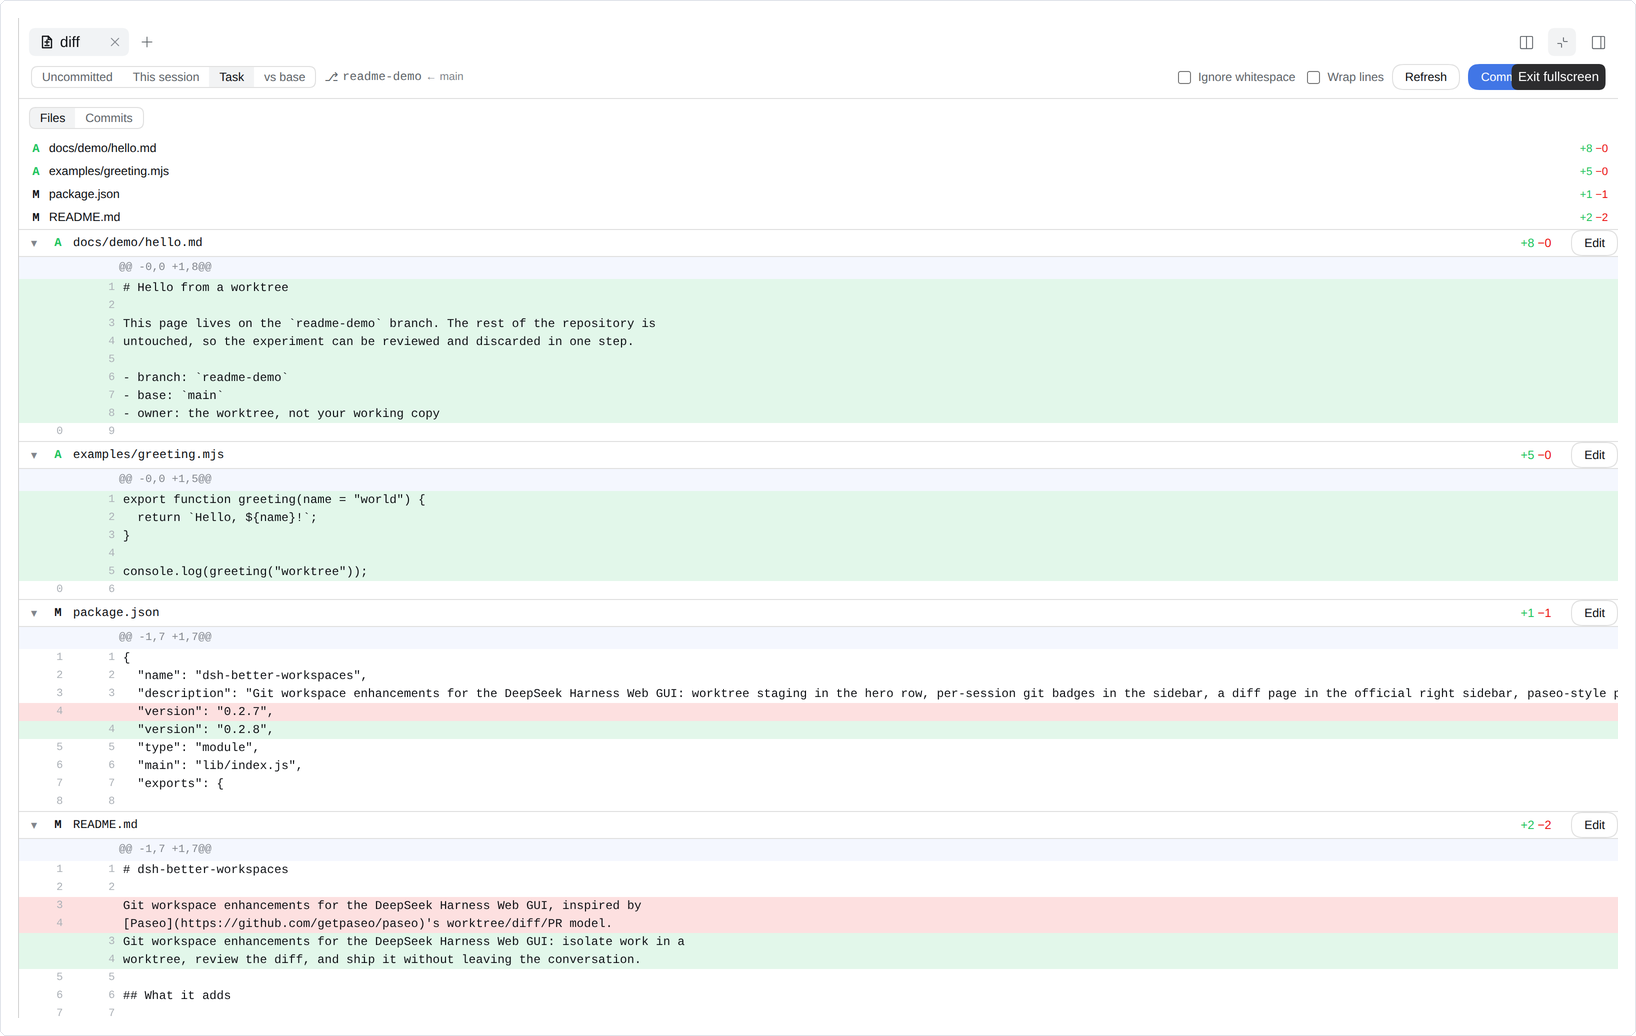Image resolution: width=1636 pixels, height=1036 pixels.
Task: Click the '## What it adds' line
Action: click(x=818, y=996)
